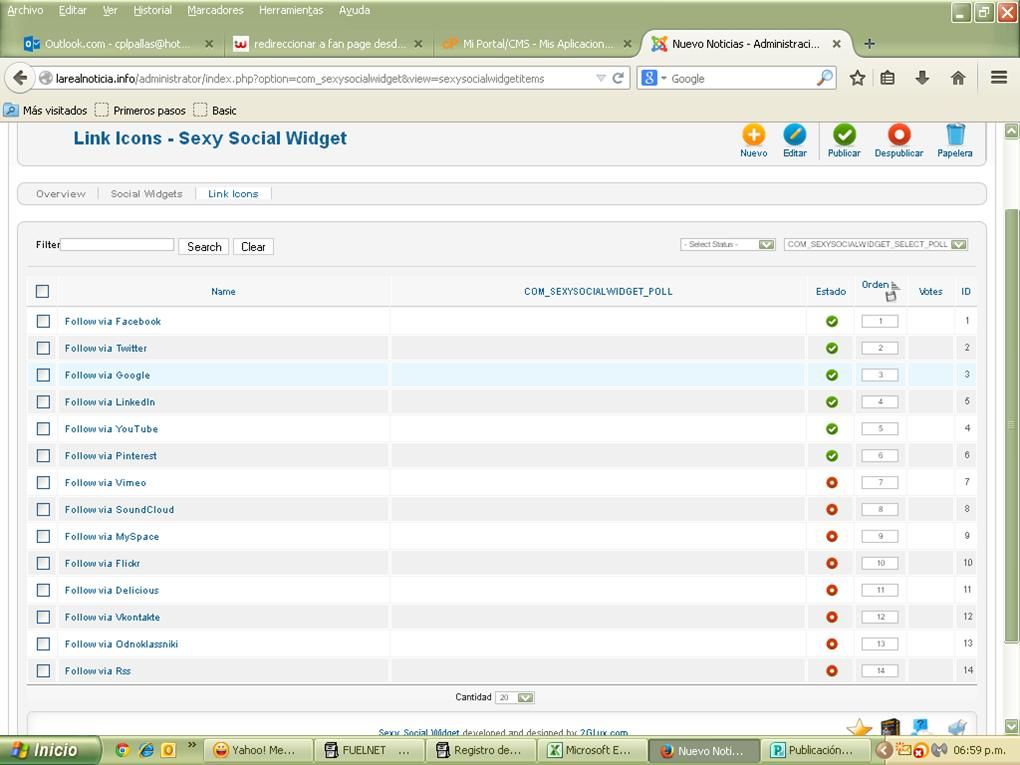This screenshot has height=765, width=1020.
Task: Open the Marcadores menu
Action: point(215,10)
